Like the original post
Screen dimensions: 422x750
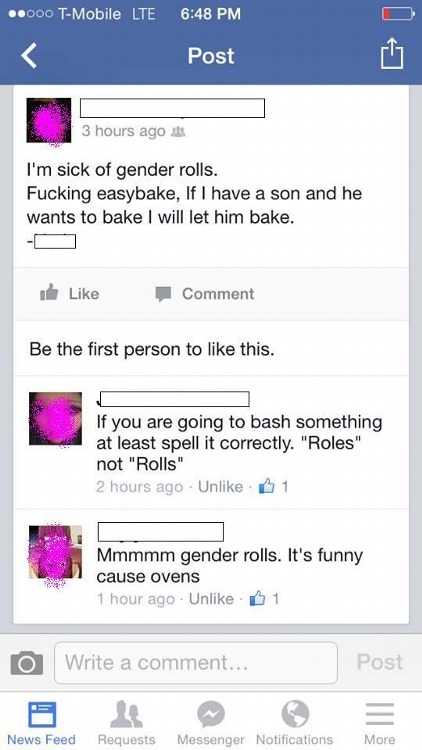(70, 293)
